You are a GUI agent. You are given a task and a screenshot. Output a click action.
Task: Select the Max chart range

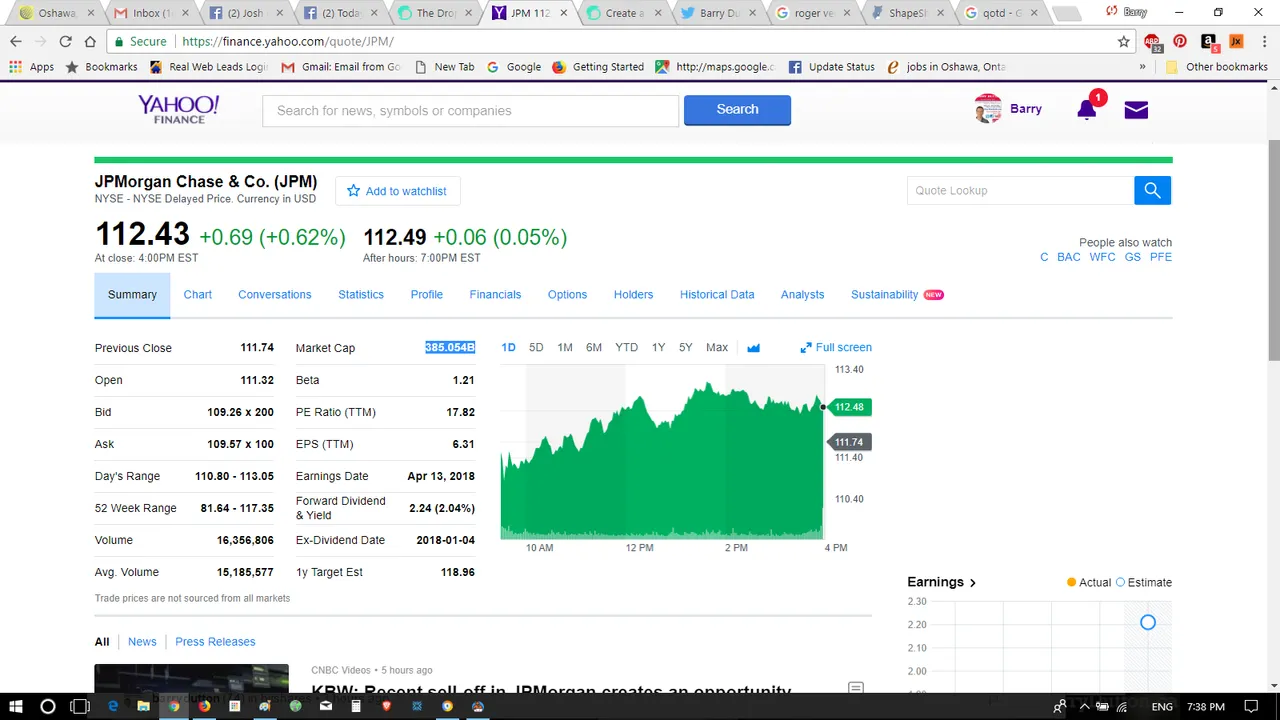click(717, 348)
